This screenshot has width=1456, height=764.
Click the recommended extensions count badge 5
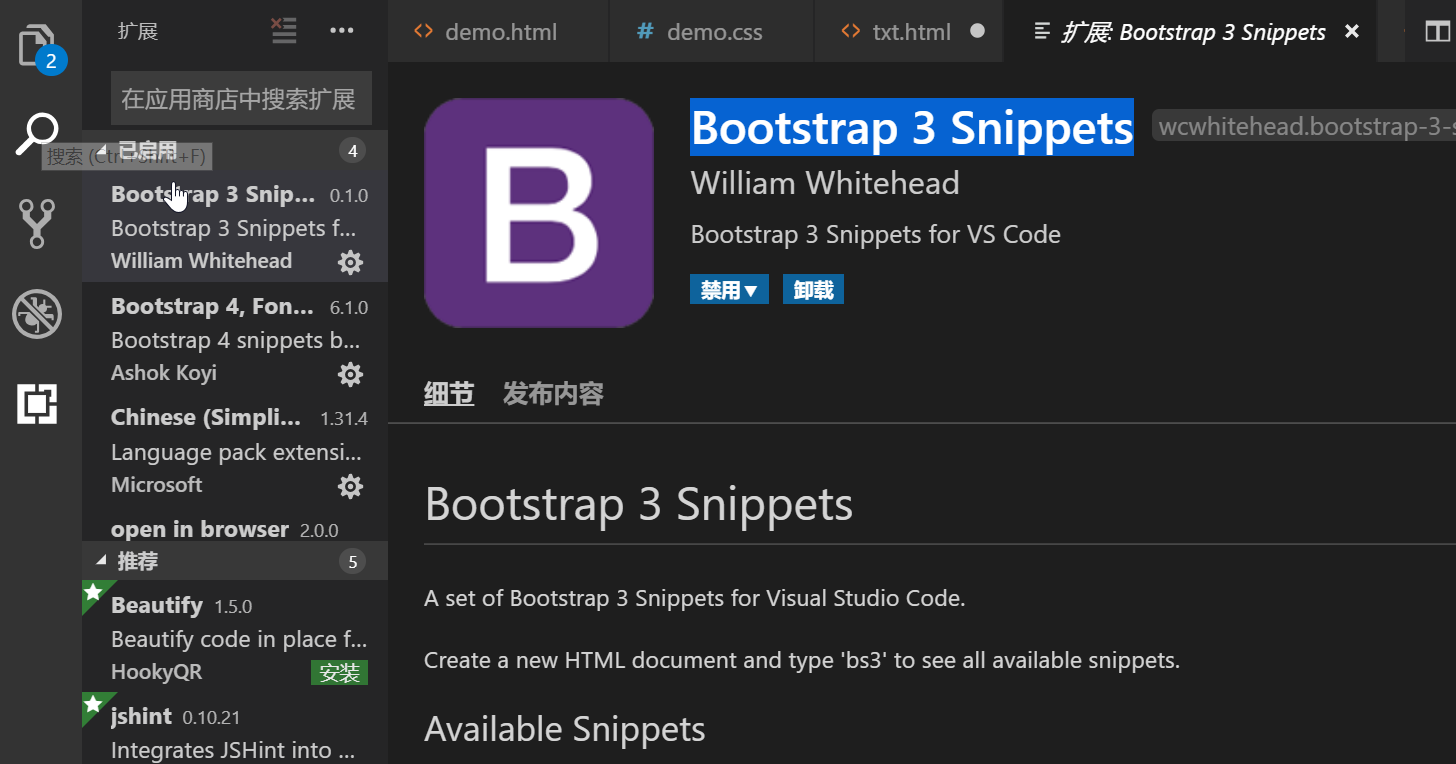click(352, 562)
